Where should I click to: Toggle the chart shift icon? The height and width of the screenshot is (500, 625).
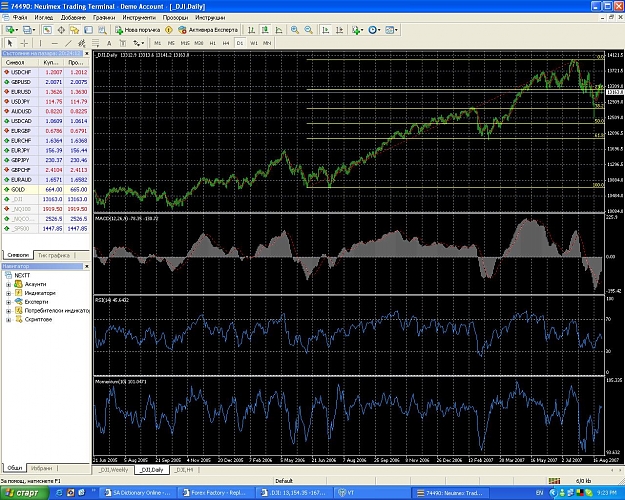pos(340,30)
